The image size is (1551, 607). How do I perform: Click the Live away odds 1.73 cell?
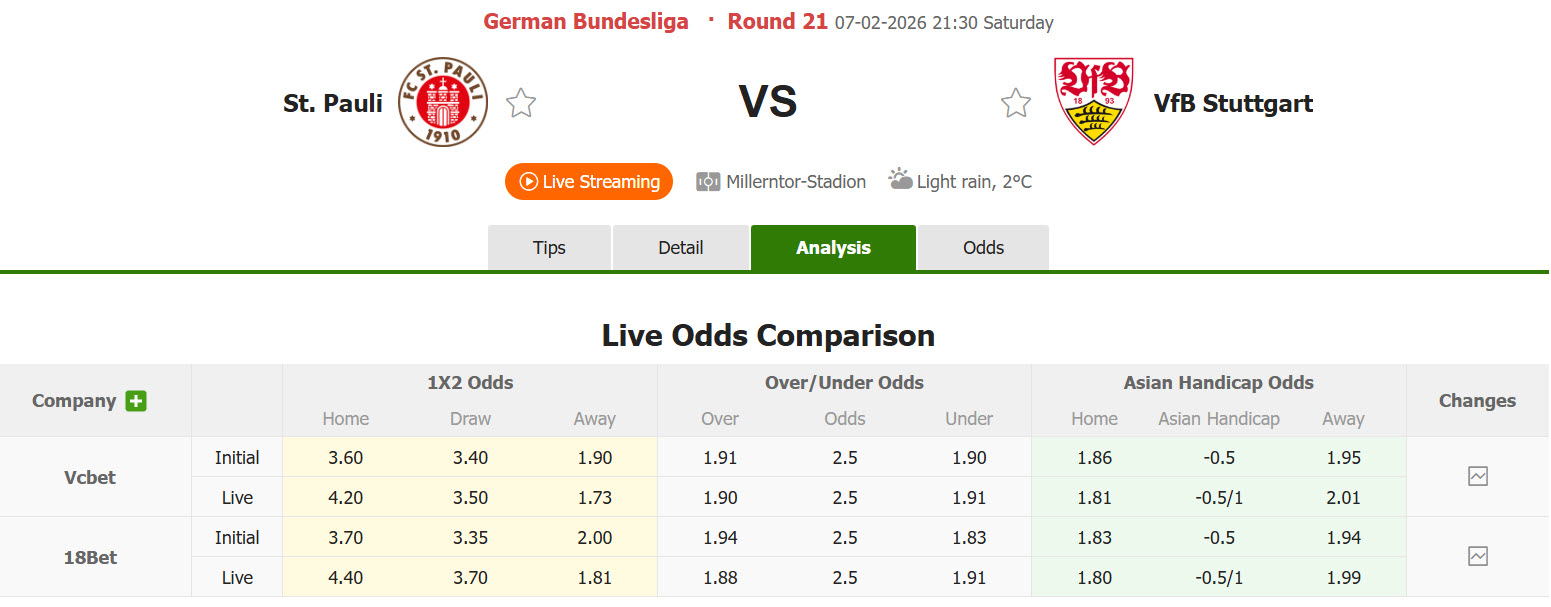point(594,497)
